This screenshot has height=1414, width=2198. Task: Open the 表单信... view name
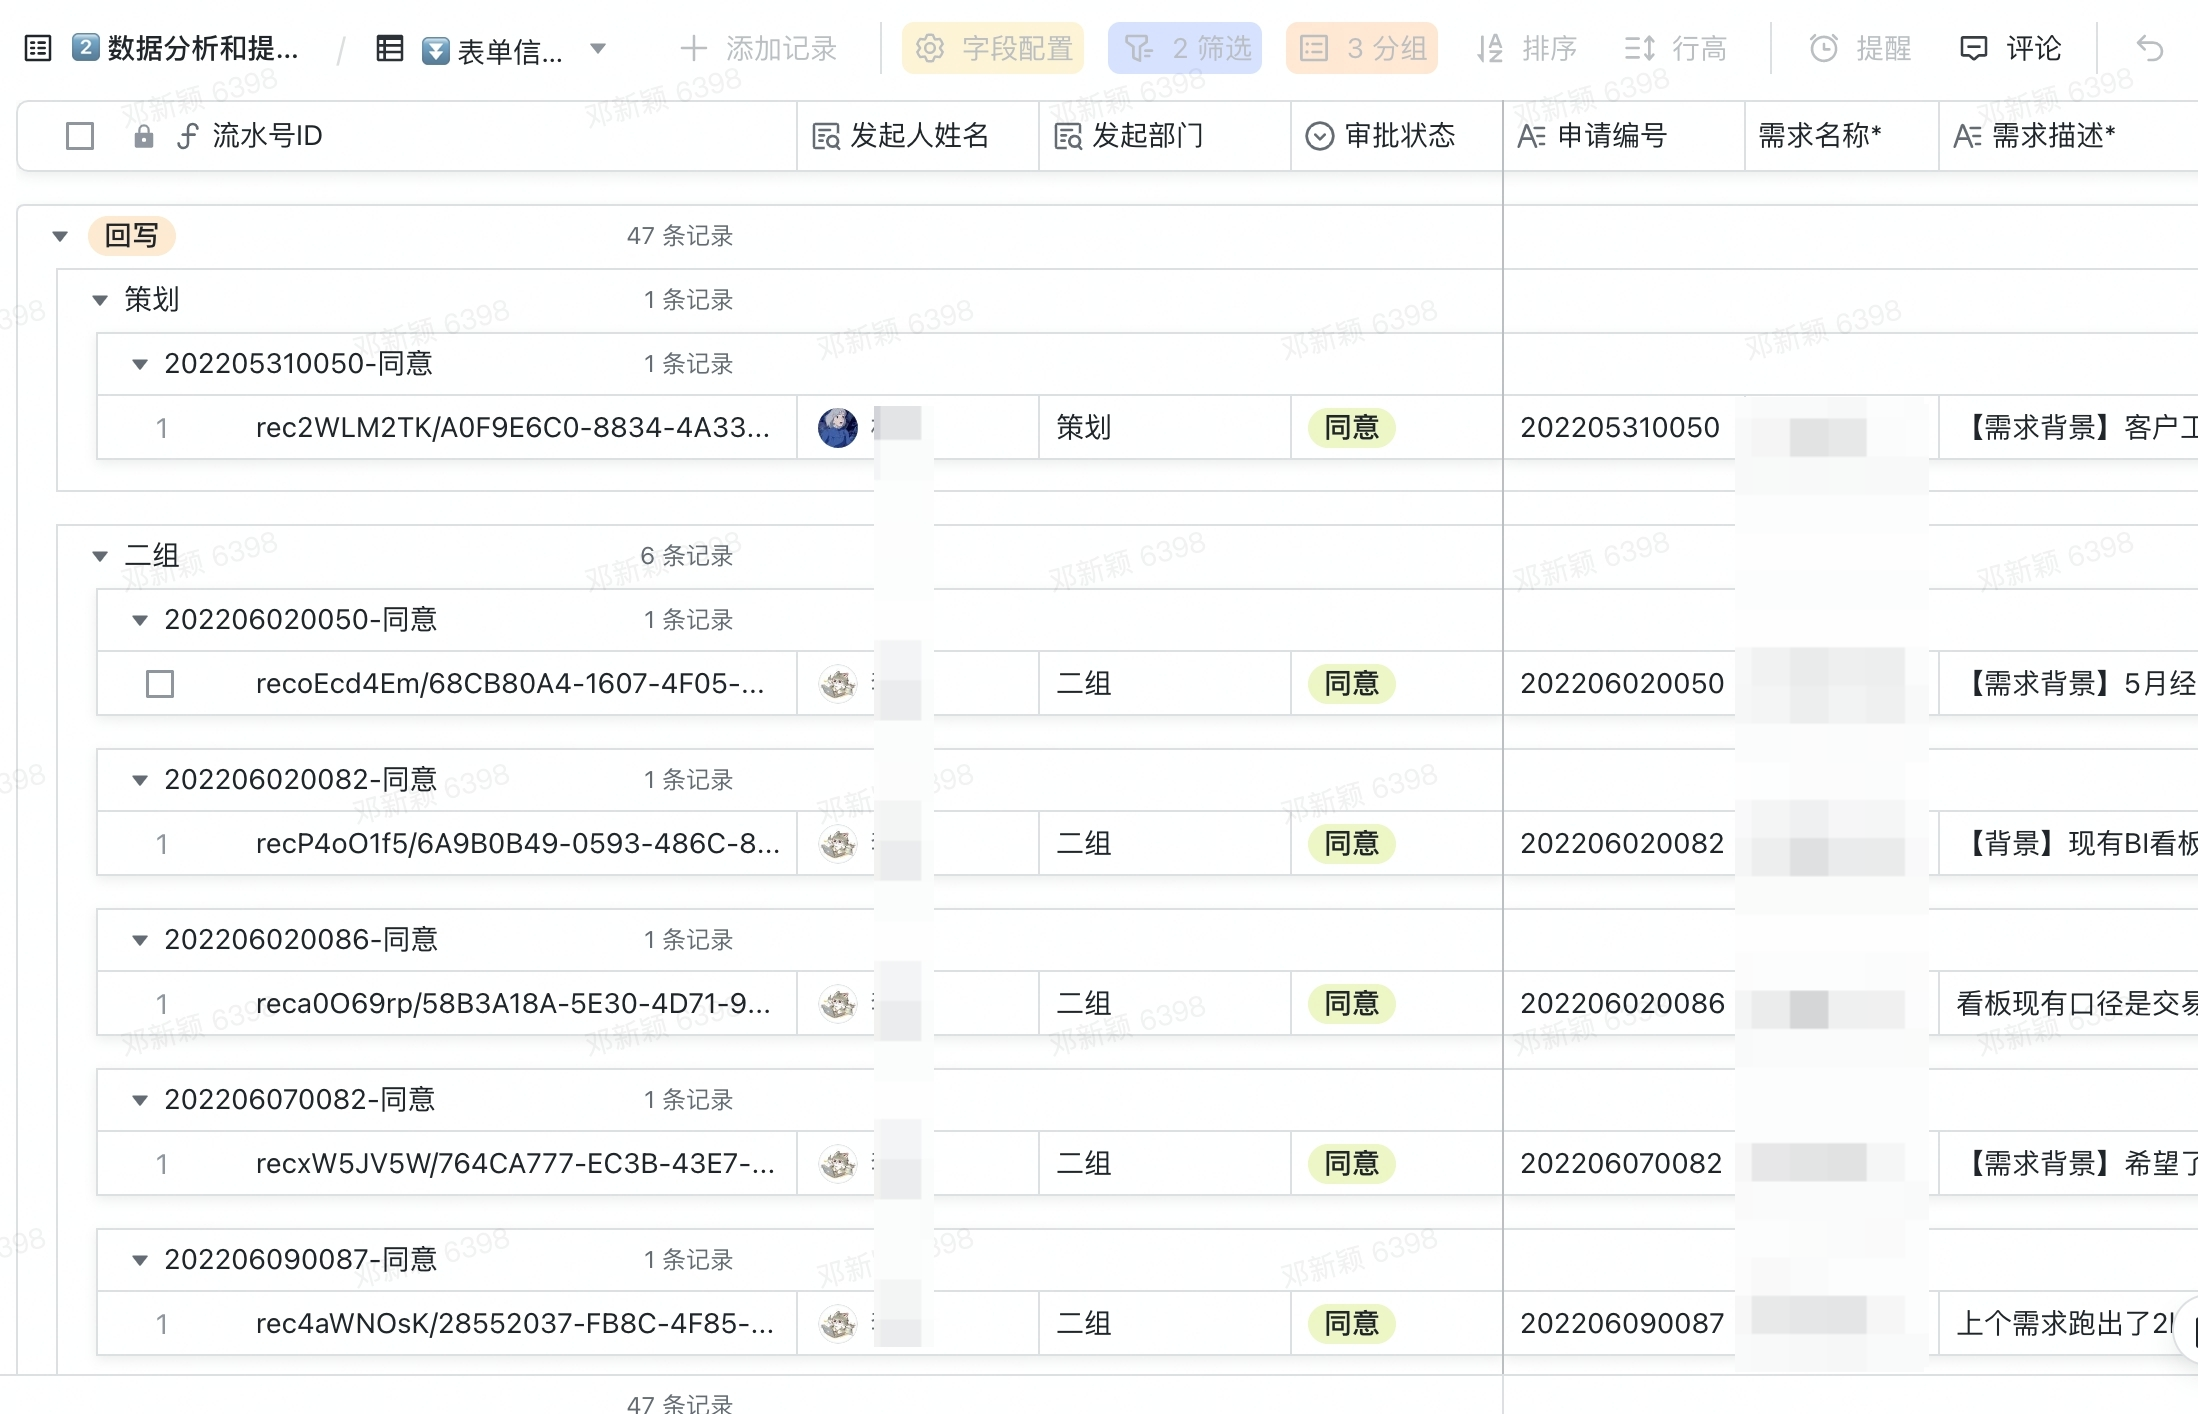point(493,50)
